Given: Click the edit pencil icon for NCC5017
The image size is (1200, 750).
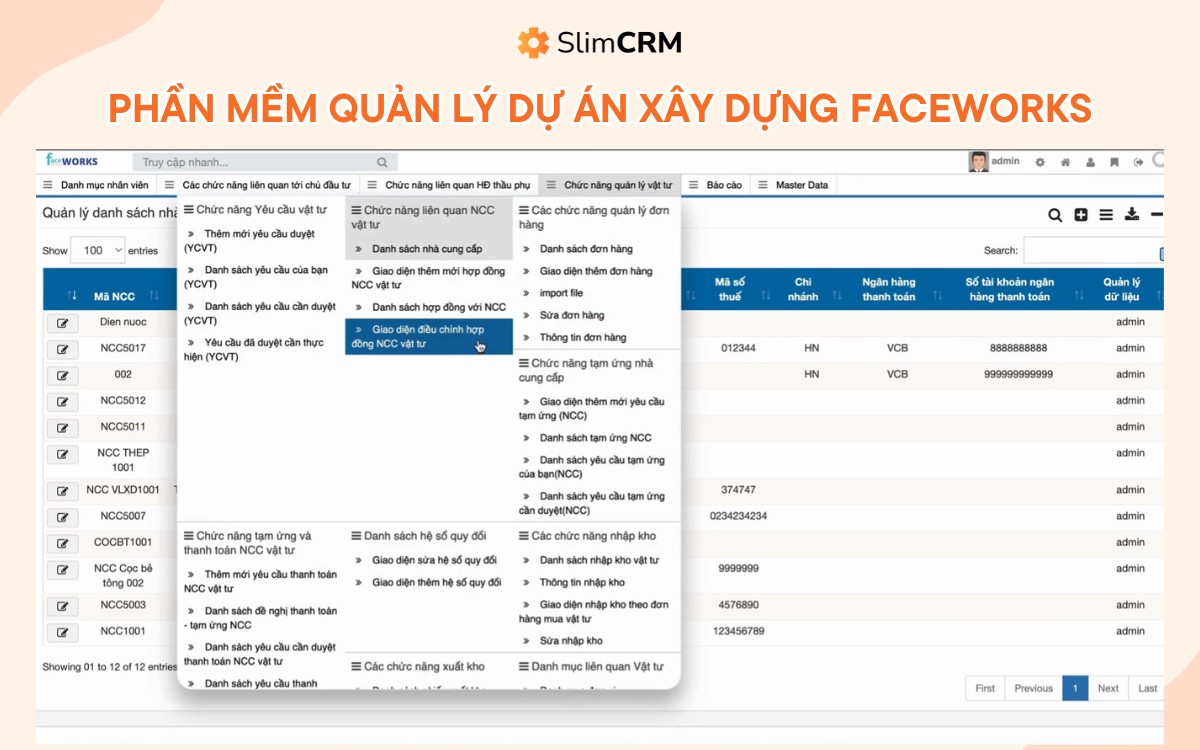Looking at the screenshot, I should point(62,349).
